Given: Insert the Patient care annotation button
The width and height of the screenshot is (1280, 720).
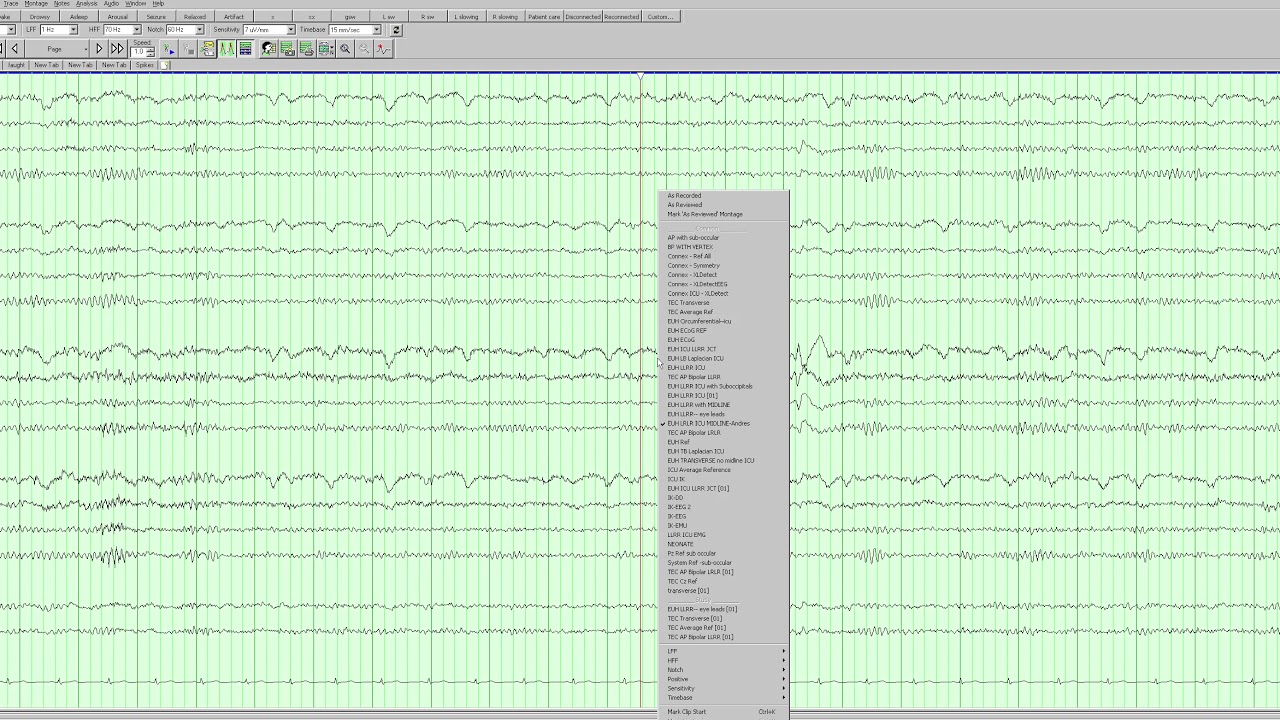Looking at the screenshot, I should [x=544, y=17].
